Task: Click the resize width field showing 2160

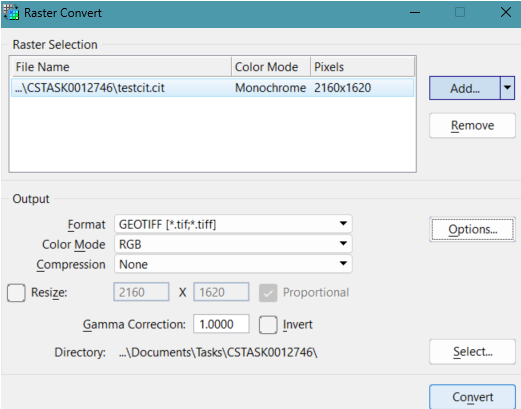Action: pos(141,292)
